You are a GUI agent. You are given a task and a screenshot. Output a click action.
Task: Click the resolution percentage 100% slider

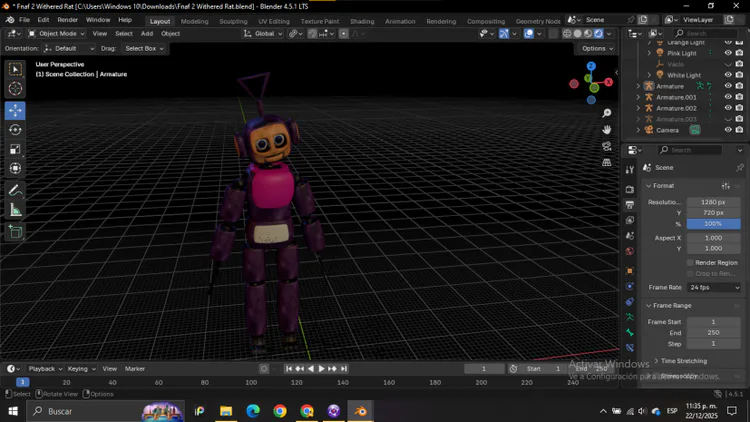pyautogui.click(x=714, y=224)
